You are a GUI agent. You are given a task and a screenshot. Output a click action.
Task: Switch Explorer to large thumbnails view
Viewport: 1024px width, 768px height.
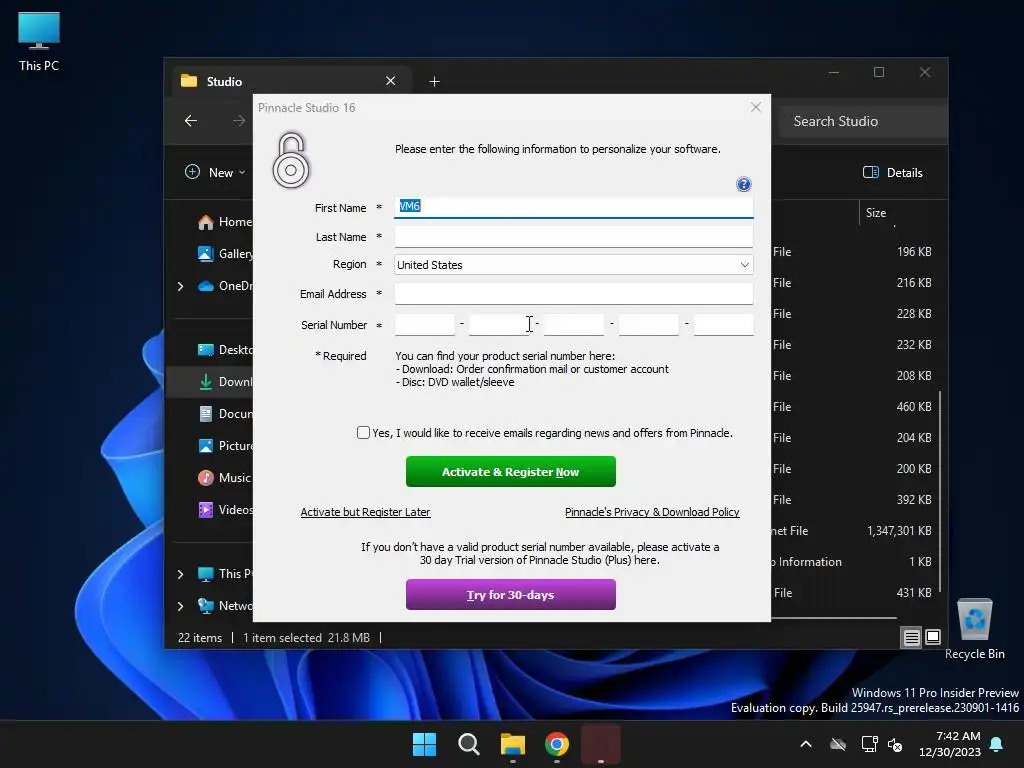click(933, 637)
